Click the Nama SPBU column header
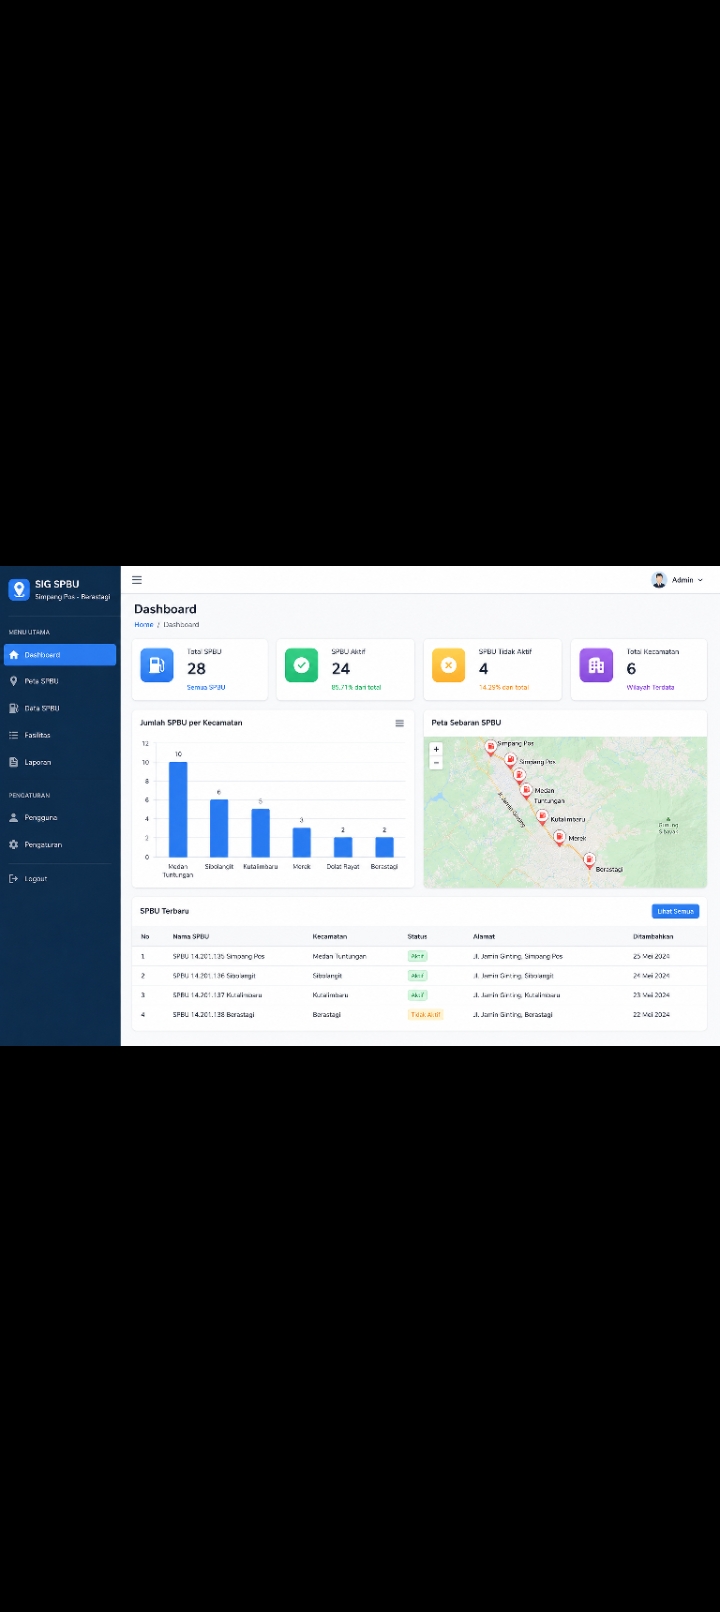The height and width of the screenshot is (1612, 720). click(191, 937)
